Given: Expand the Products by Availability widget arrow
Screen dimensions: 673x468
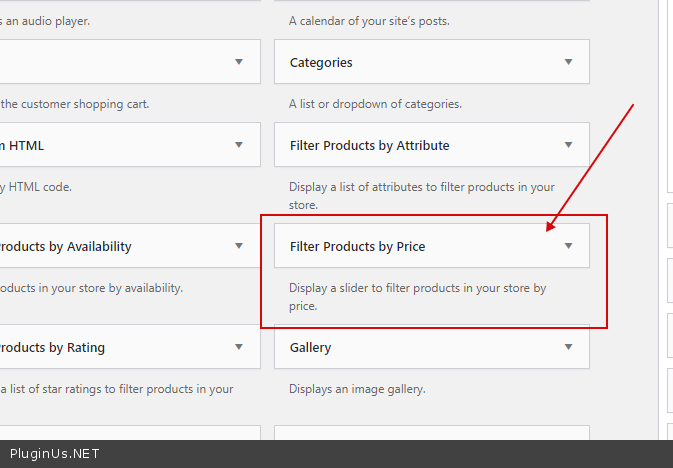Looking at the screenshot, I should click(238, 246).
